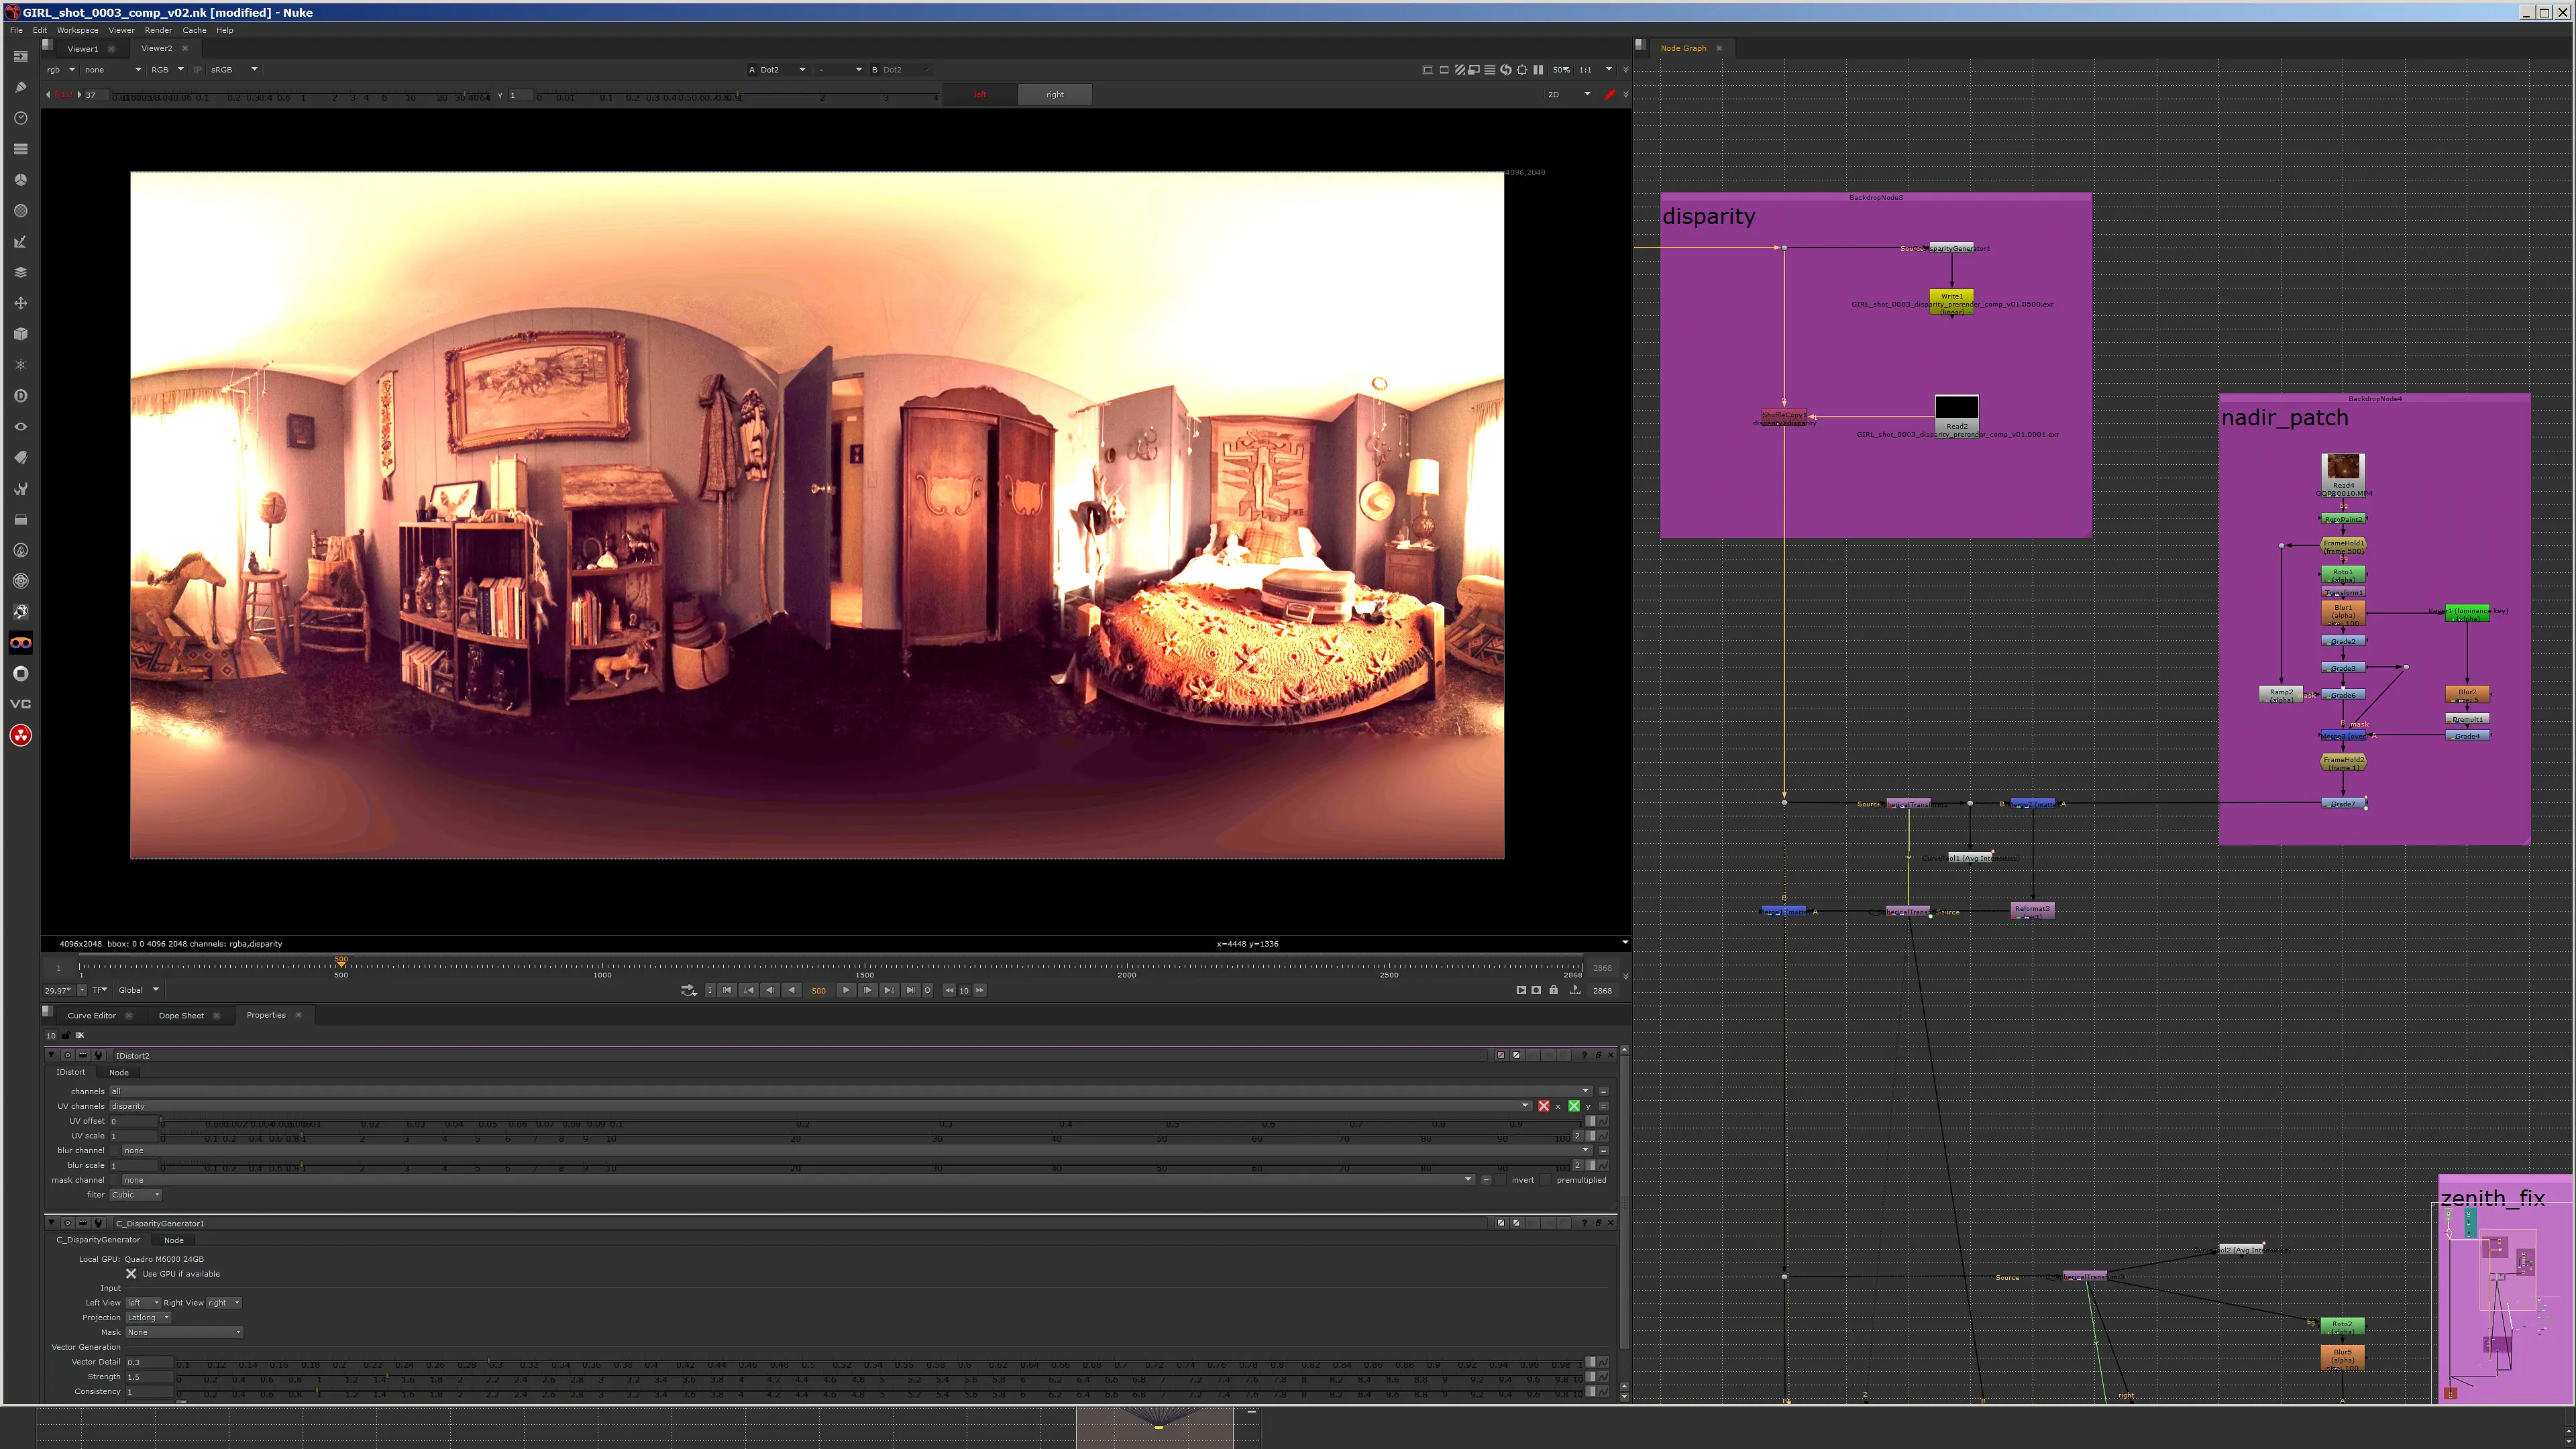Jump to the first frame button
Screen dimensions: 2576x1449
coord(727,990)
